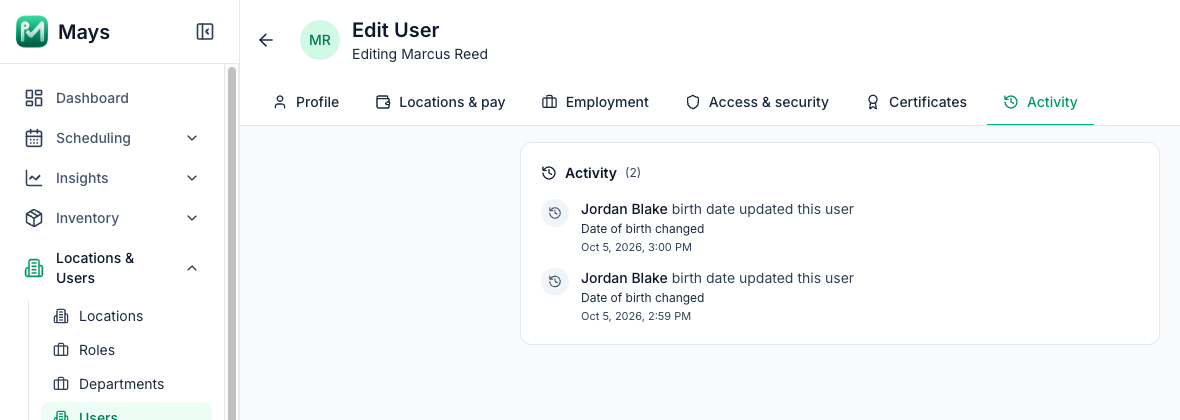This screenshot has height=420, width=1180.
Task: Click Jordan Blake in the 3:00 PM entry
Action: [x=624, y=209]
